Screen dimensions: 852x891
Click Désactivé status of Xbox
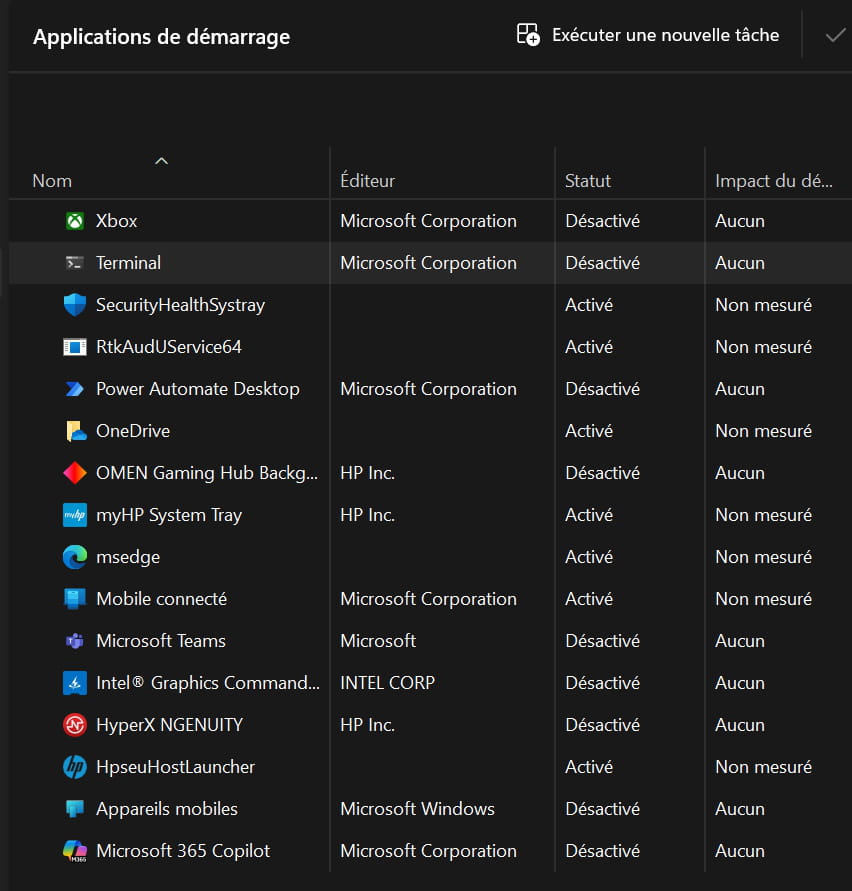pyautogui.click(x=602, y=220)
